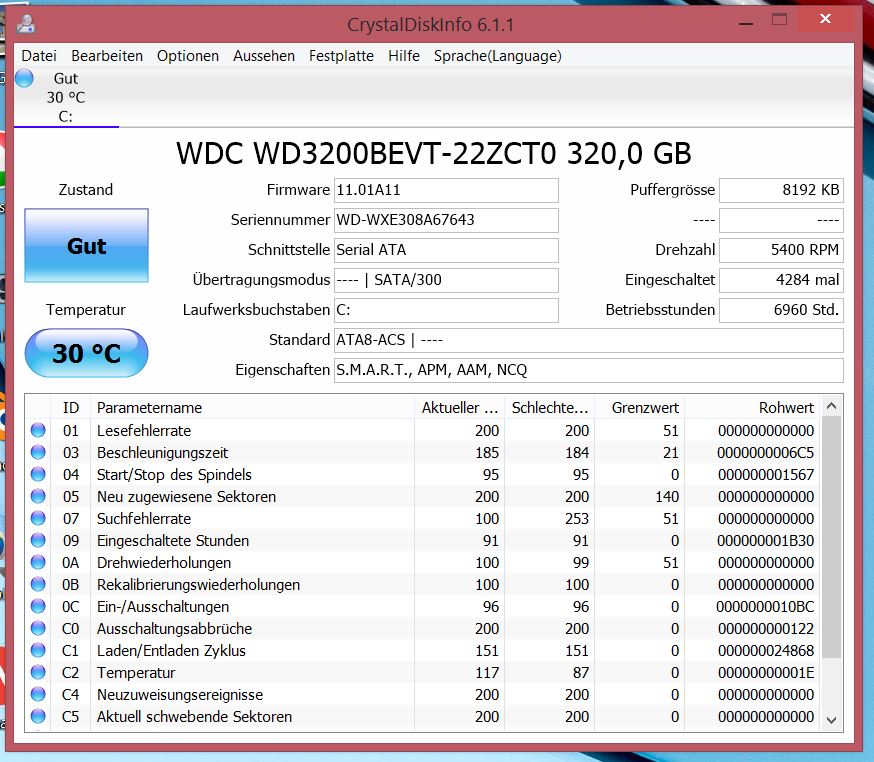Click raw value 0000000006C5 of Beschleunigungszeit
This screenshot has height=762, width=874.
click(765, 453)
